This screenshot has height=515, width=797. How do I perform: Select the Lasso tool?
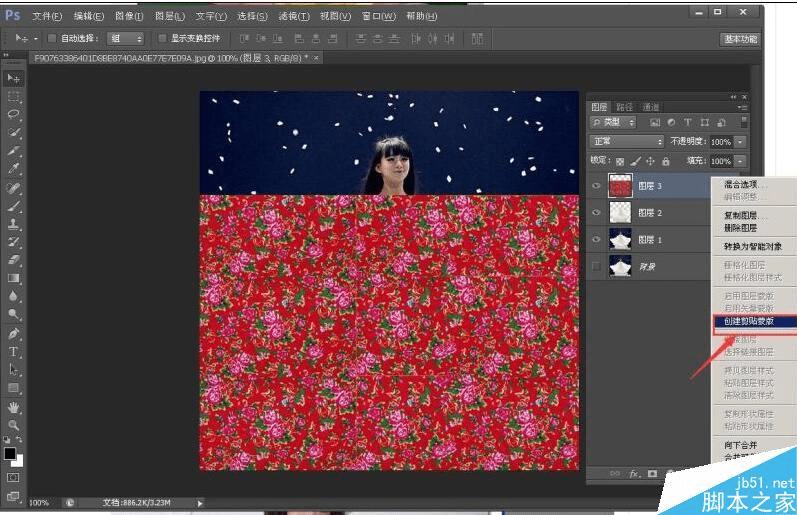pos(14,114)
